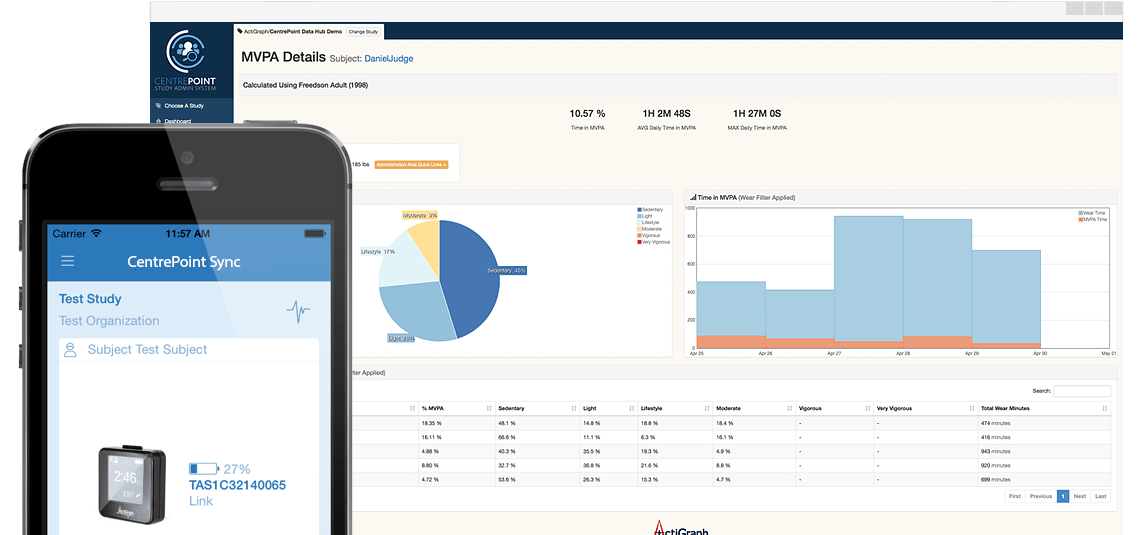Image resolution: width=1140 pixels, height=535 pixels.
Task: Sort table by Lifestyle column arrows
Action: pos(707,409)
